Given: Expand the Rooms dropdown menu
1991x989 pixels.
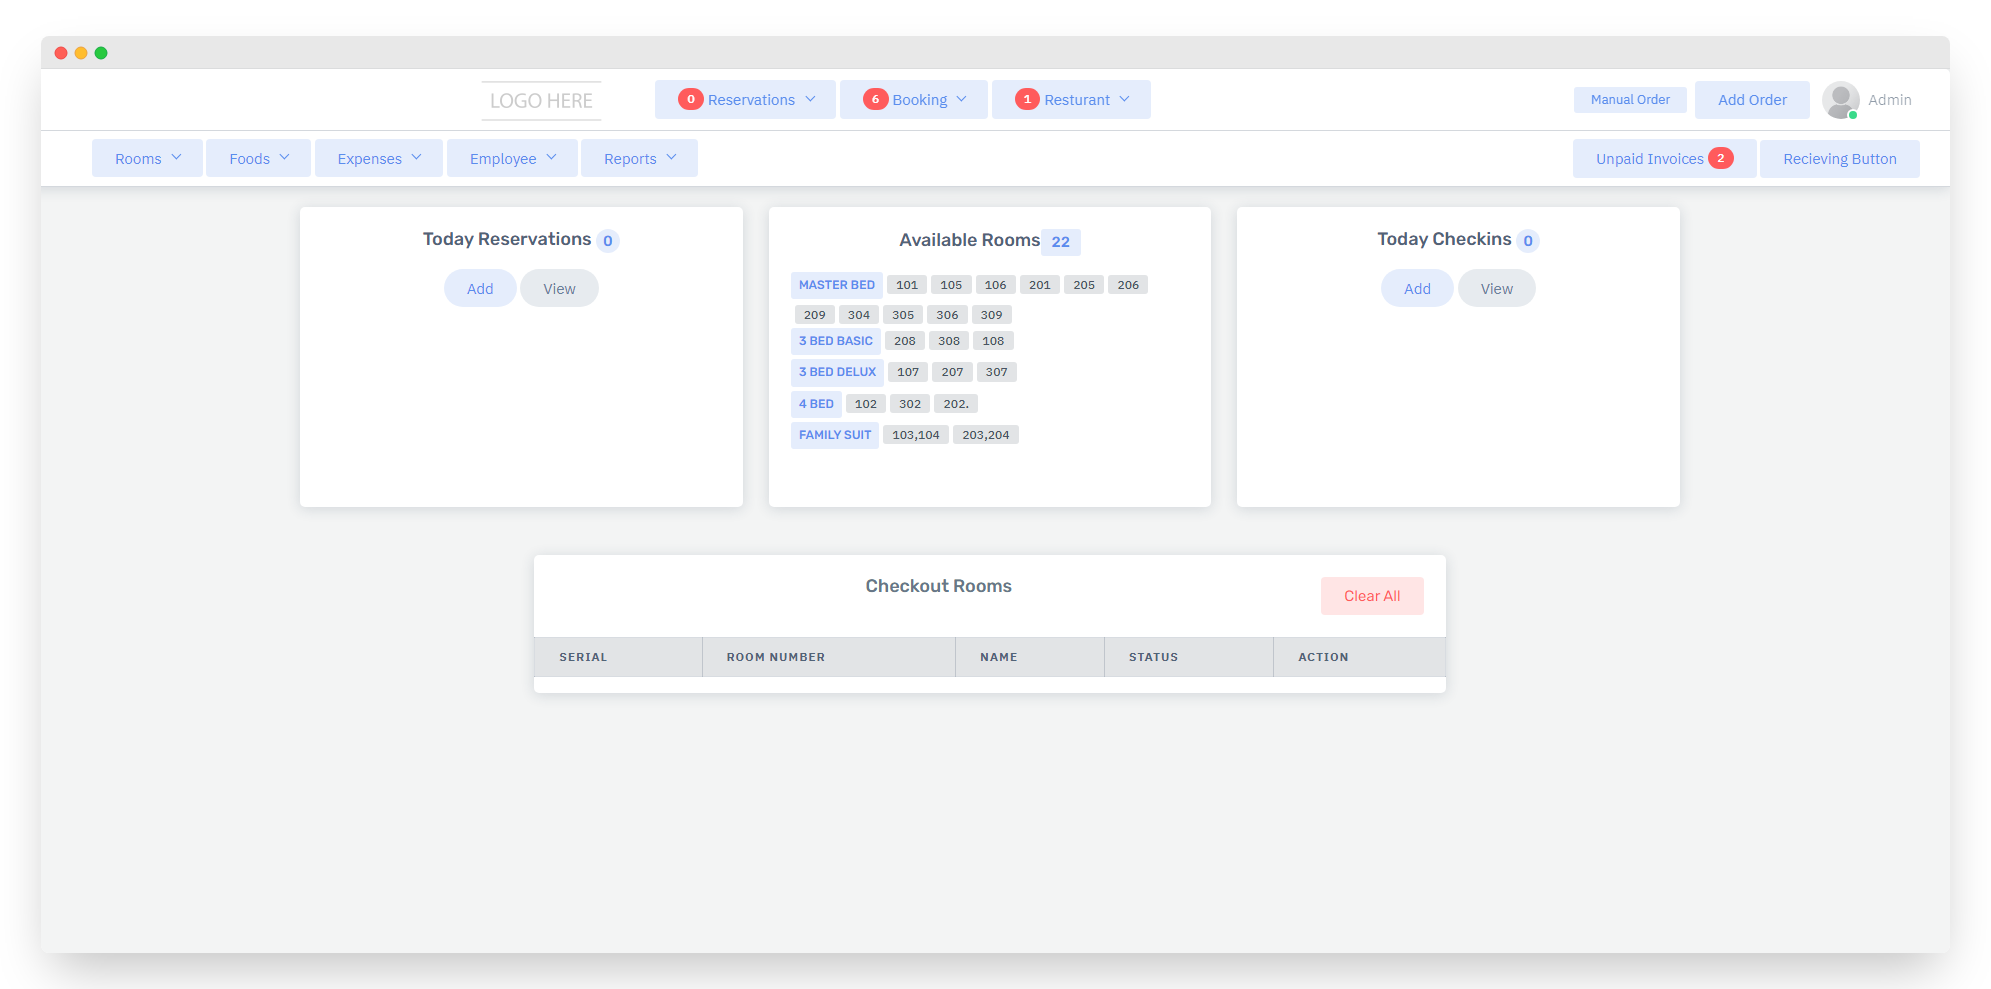Looking at the screenshot, I should point(147,159).
